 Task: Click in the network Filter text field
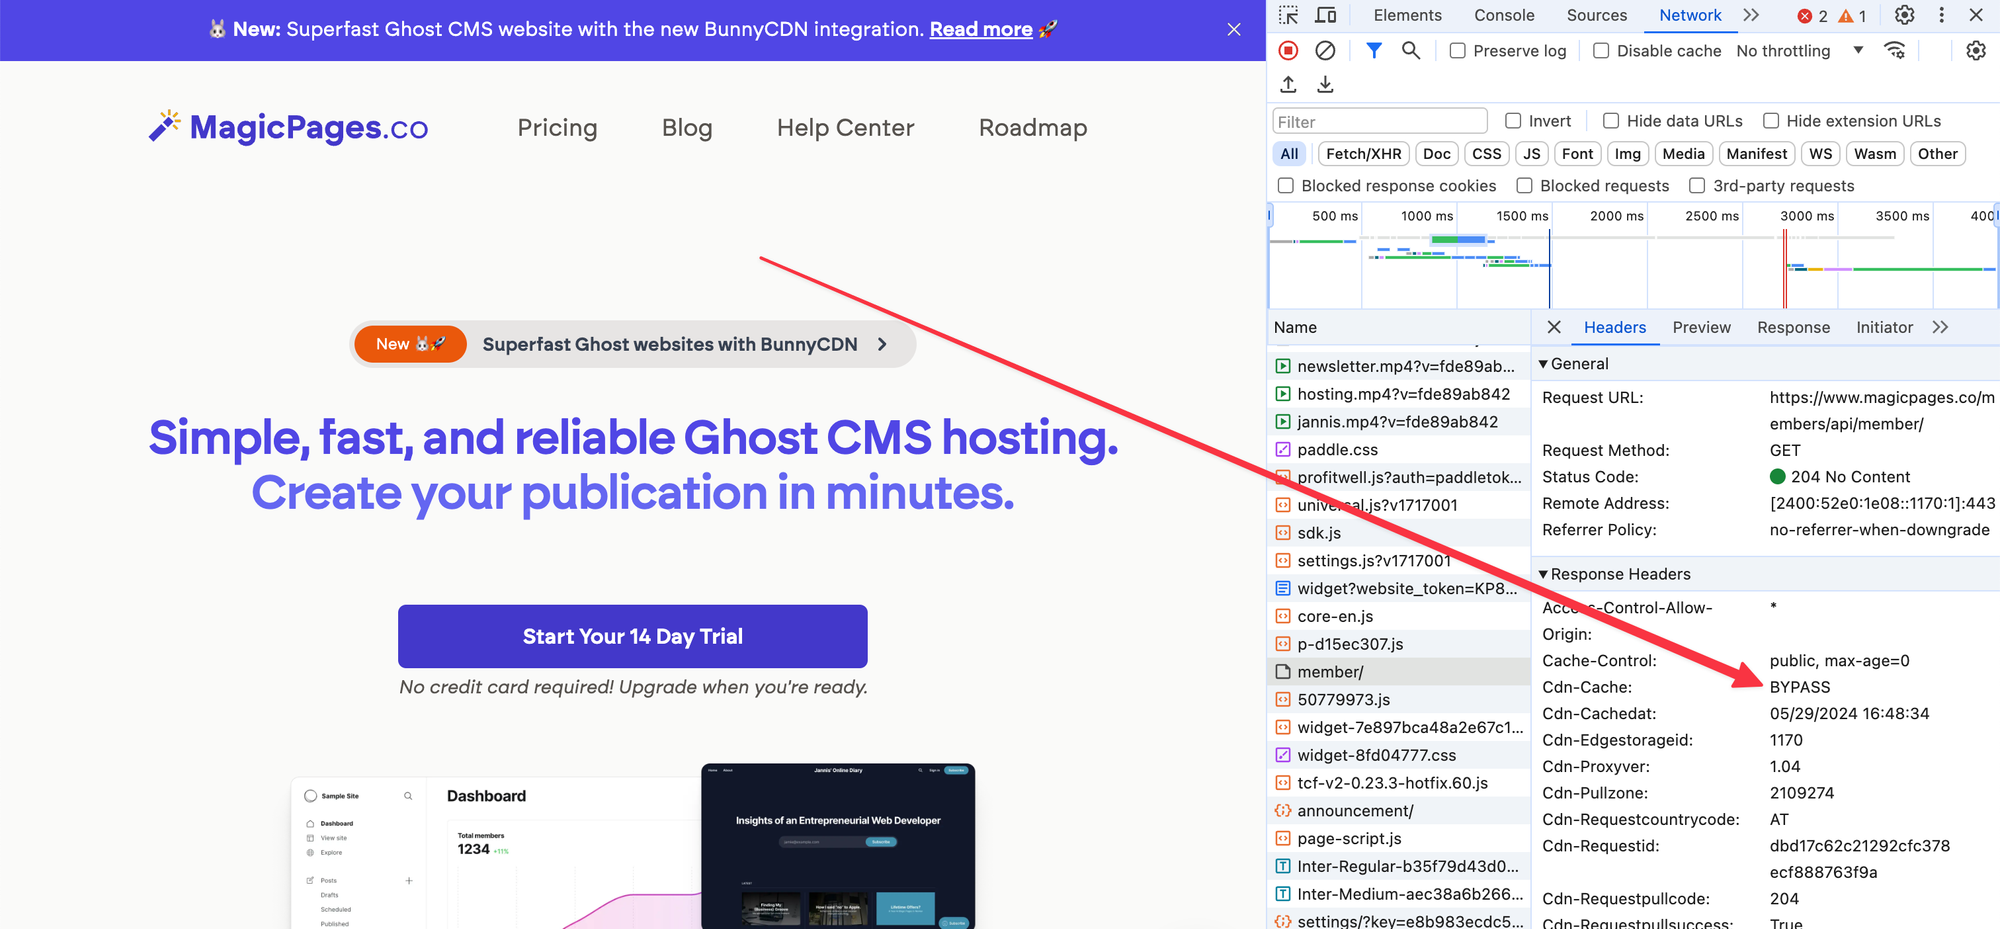click(x=1380, y=121)
